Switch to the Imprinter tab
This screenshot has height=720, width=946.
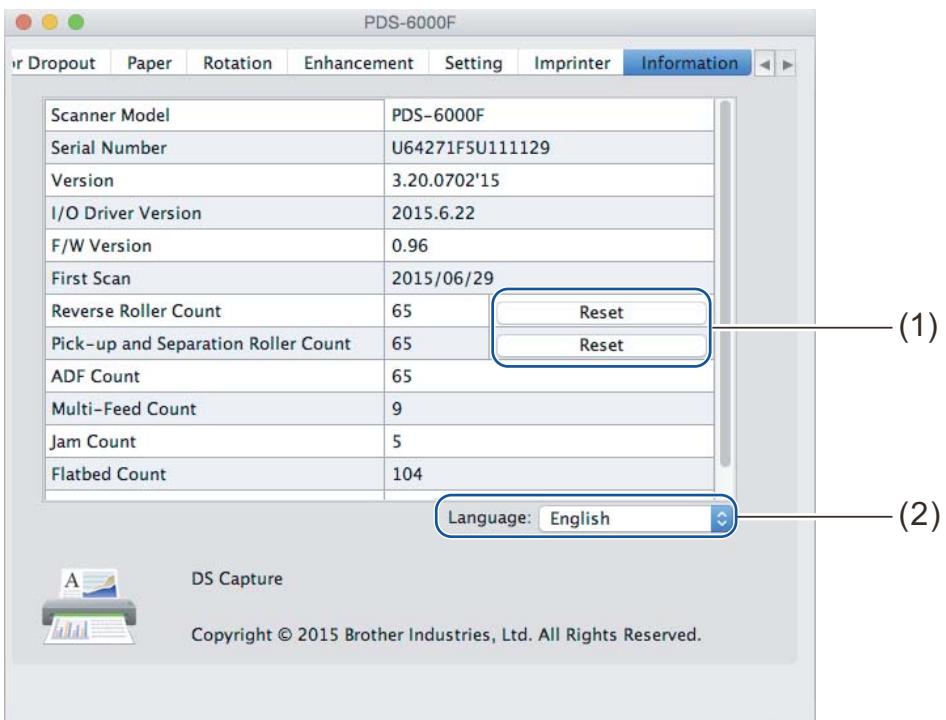tap(571, 63)
